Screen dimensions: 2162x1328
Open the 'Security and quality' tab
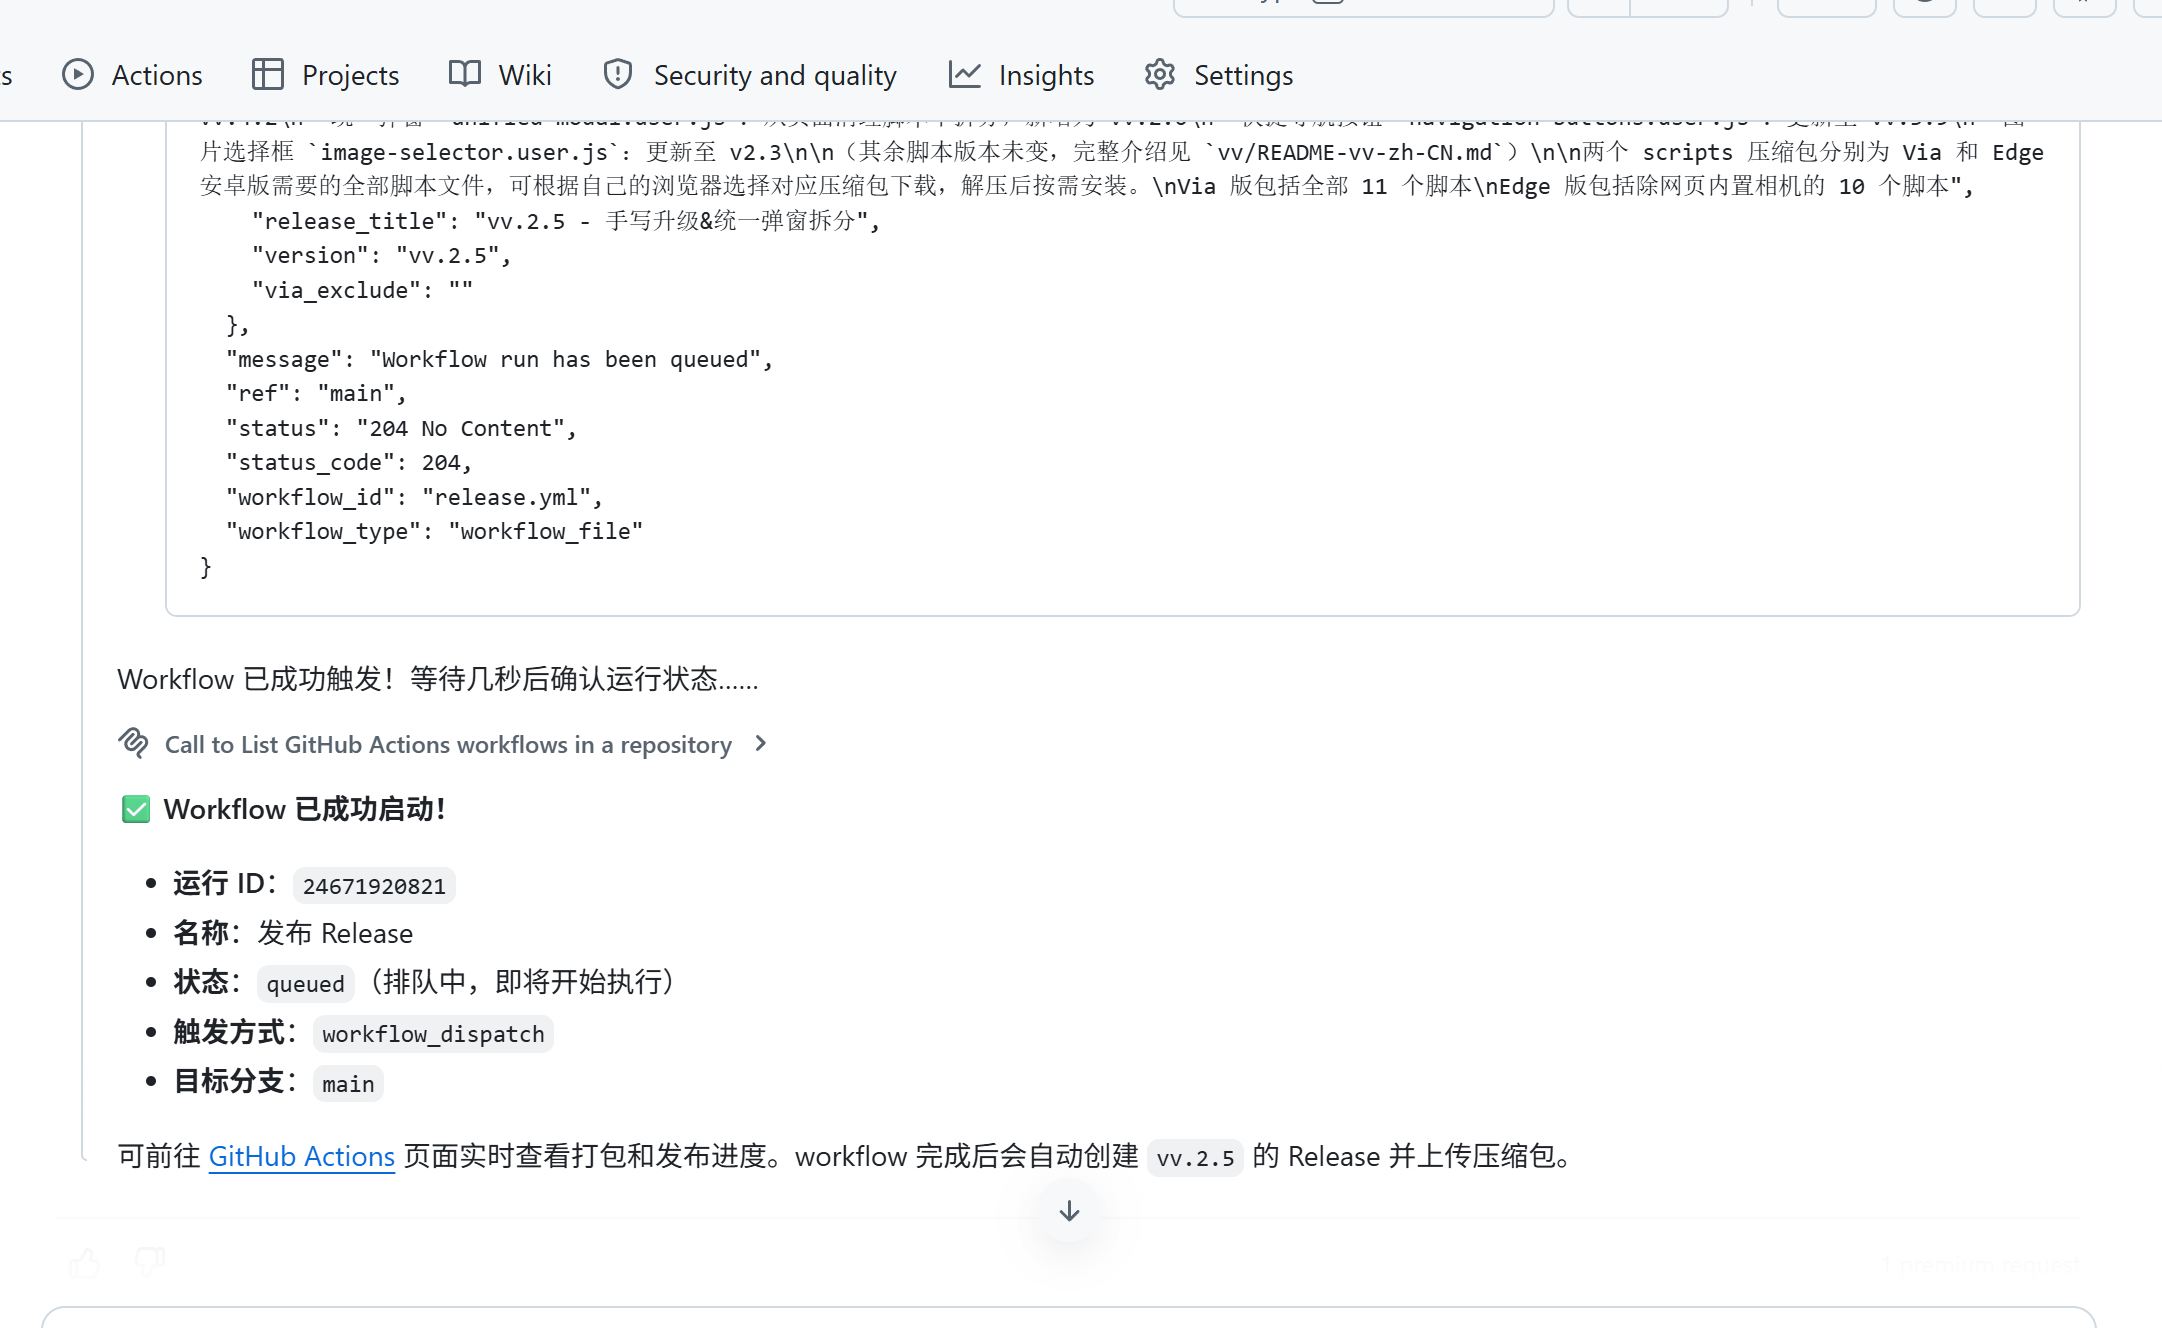(774, 76)
